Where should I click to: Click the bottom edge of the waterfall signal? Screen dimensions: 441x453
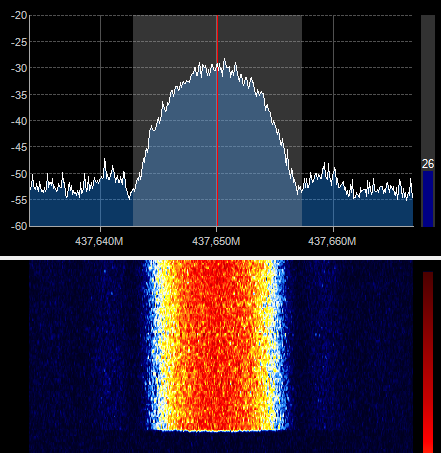pos(218,431)
